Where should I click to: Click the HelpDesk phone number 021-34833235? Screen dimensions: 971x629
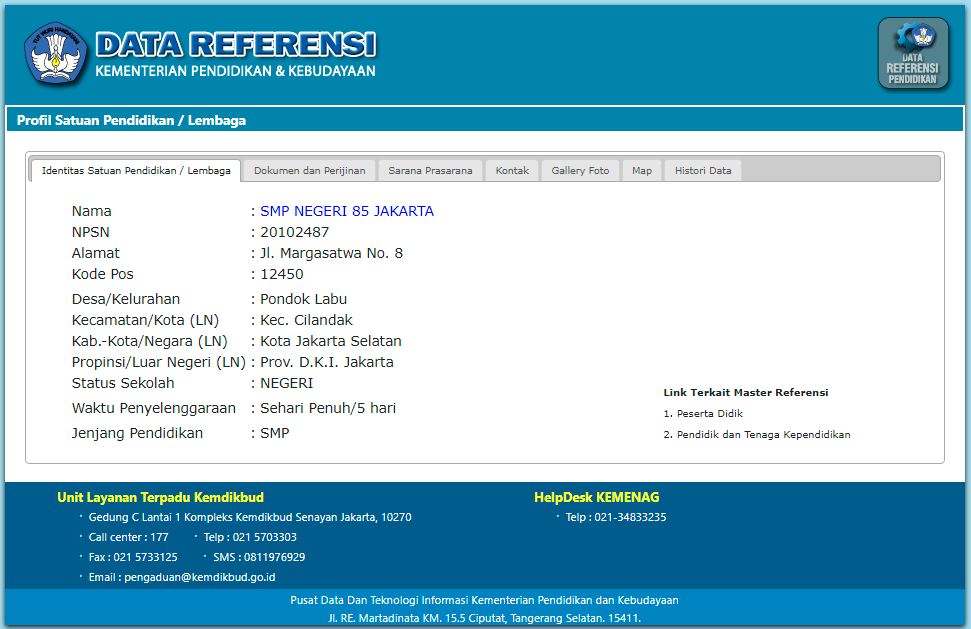click(x=616, y=517)
